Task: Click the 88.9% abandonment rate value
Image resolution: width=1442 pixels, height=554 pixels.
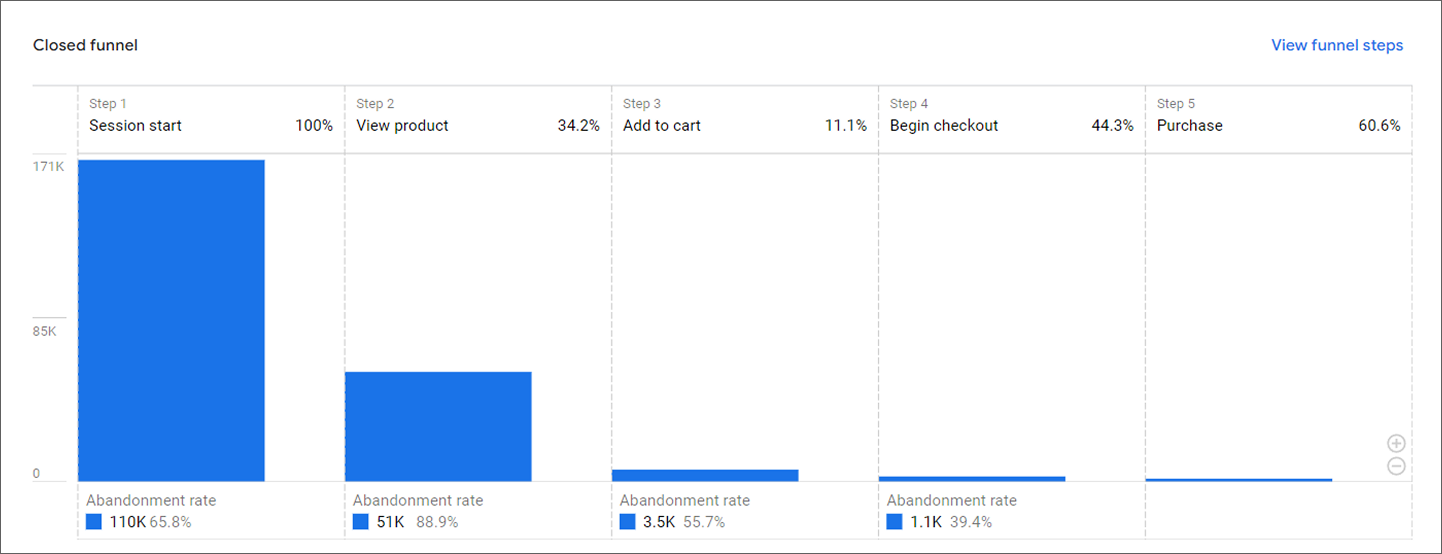Action: tap(437, 522)
